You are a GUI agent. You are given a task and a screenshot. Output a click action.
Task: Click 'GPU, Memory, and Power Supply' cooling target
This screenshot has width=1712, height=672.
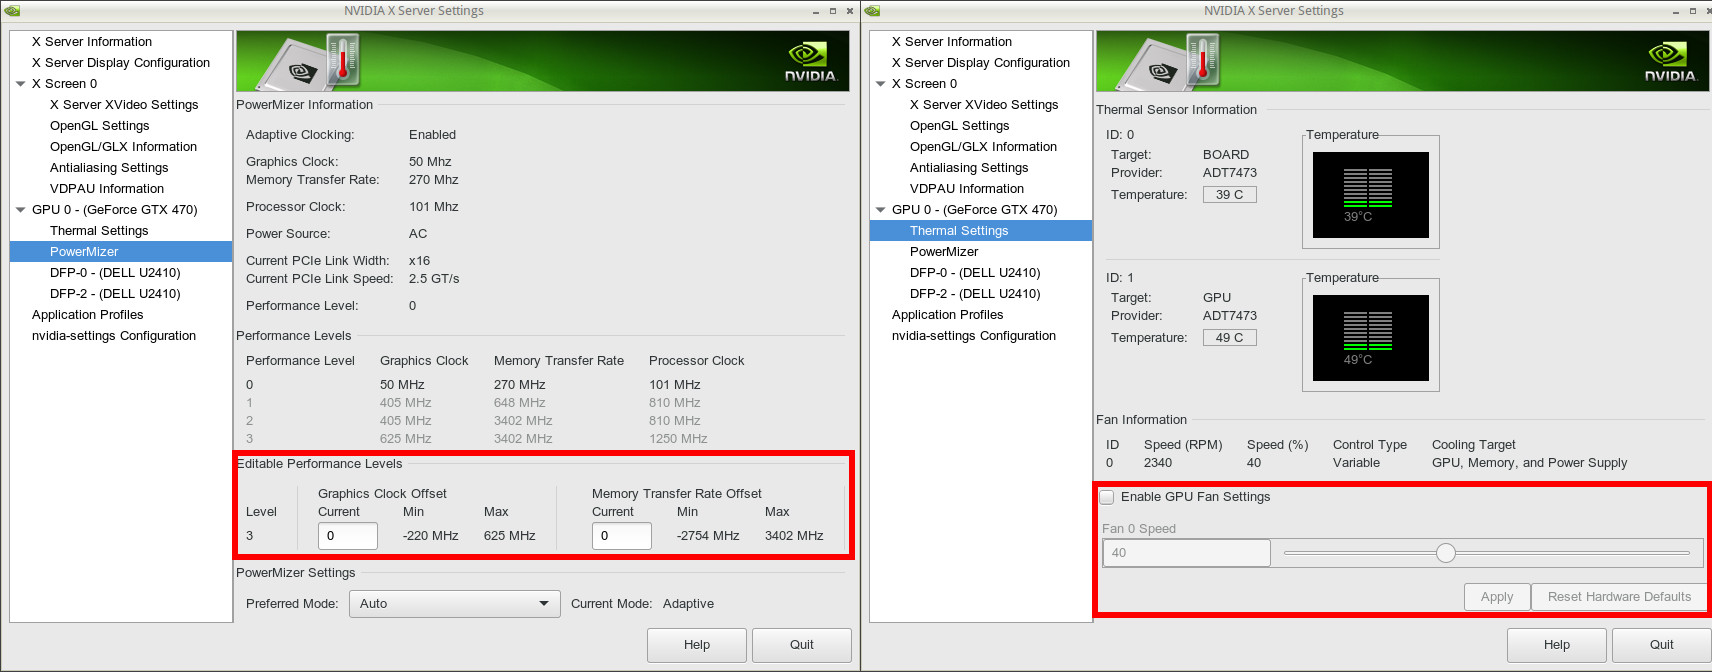point(1529,463)
